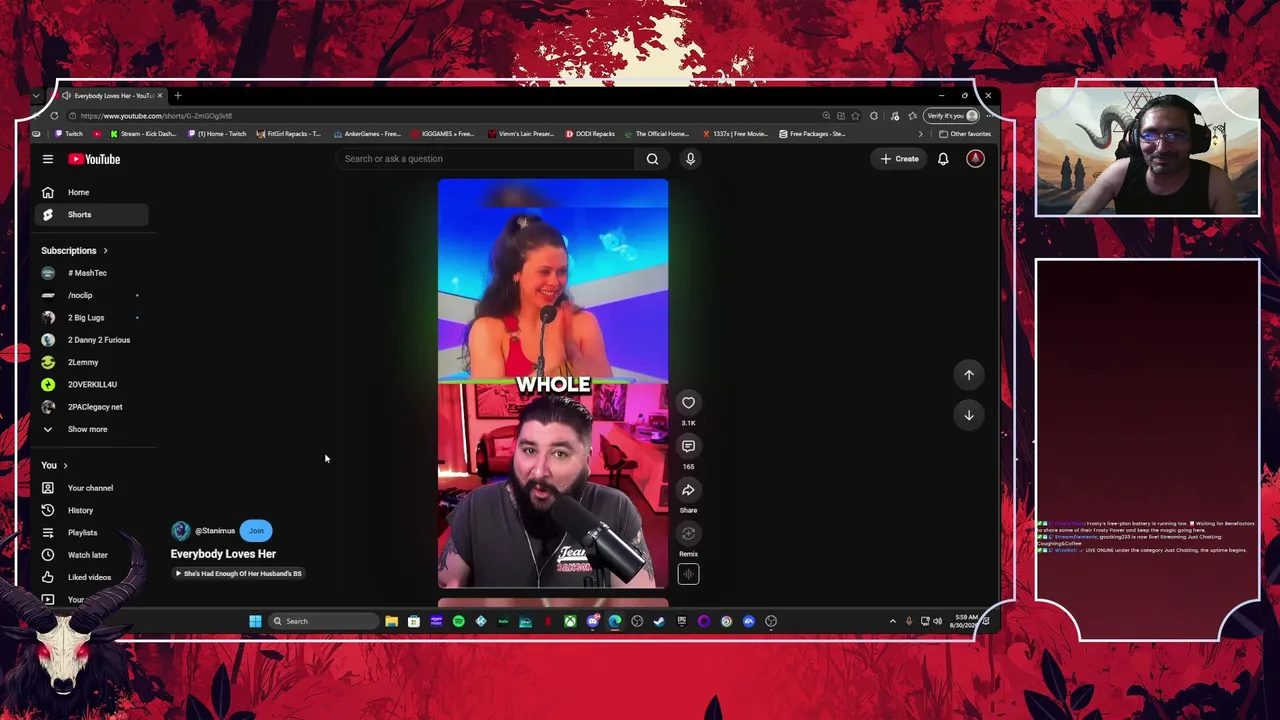This screenshot has height=720, width=1280.
Task: Refresh the browser page
Action: click(x=54, y=116)
